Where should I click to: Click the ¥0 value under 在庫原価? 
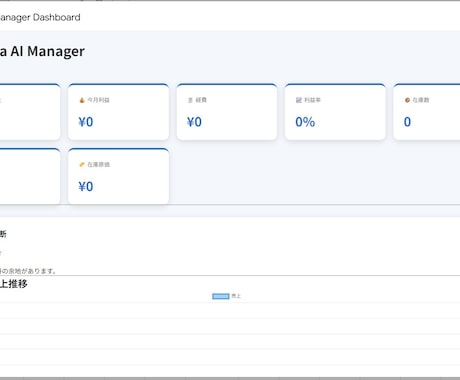[86, 186]
